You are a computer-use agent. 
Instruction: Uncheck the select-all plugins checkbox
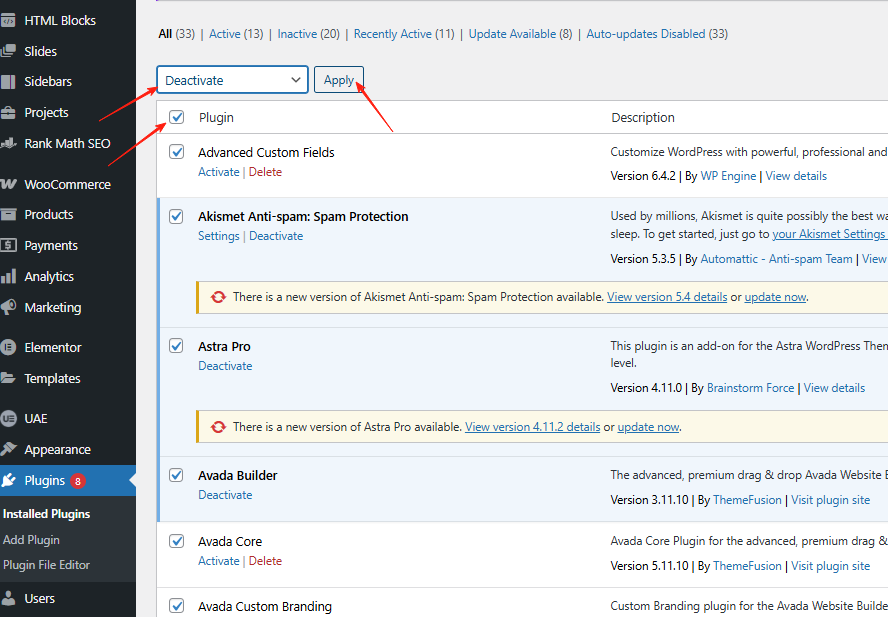point(176,117)
